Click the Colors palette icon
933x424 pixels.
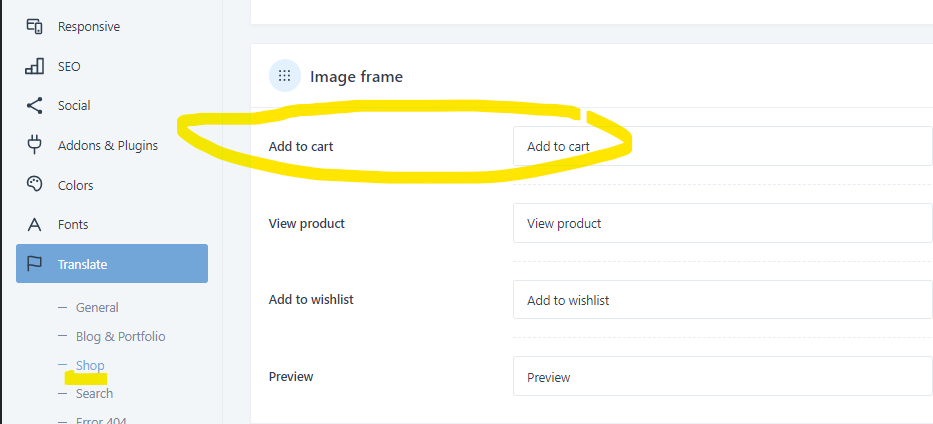click(x=35, y=185)
